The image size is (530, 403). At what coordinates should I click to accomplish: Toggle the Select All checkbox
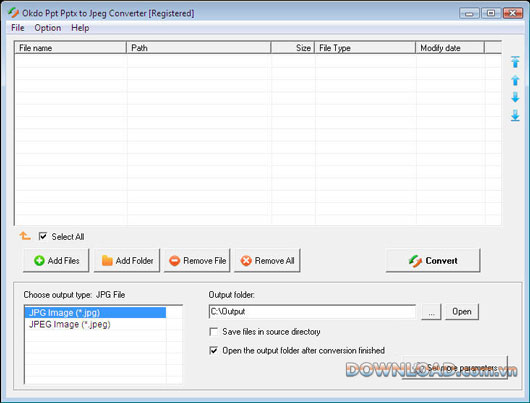click(43, 236)
